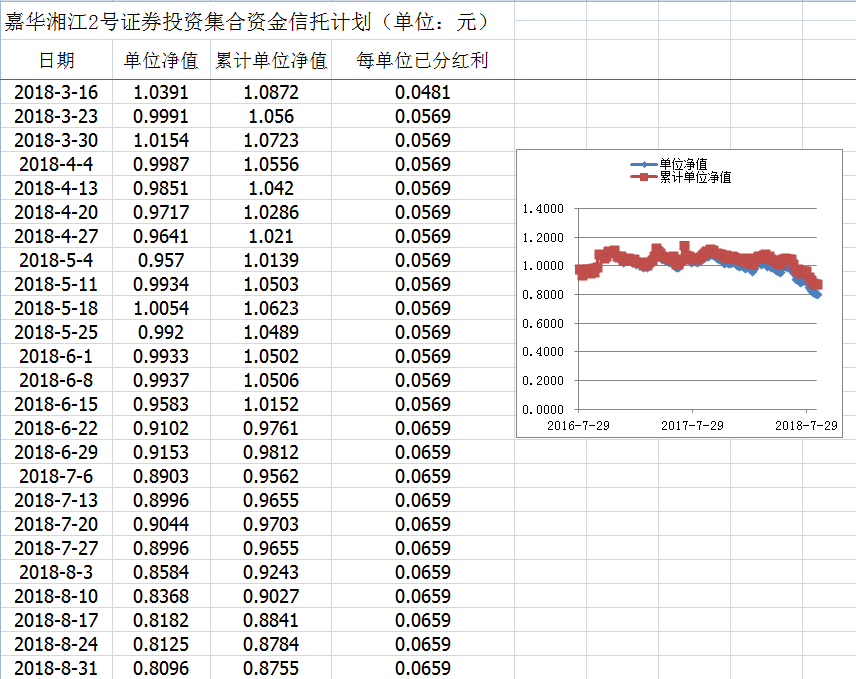Select dividend cell 0.0481

click(423, 92)
